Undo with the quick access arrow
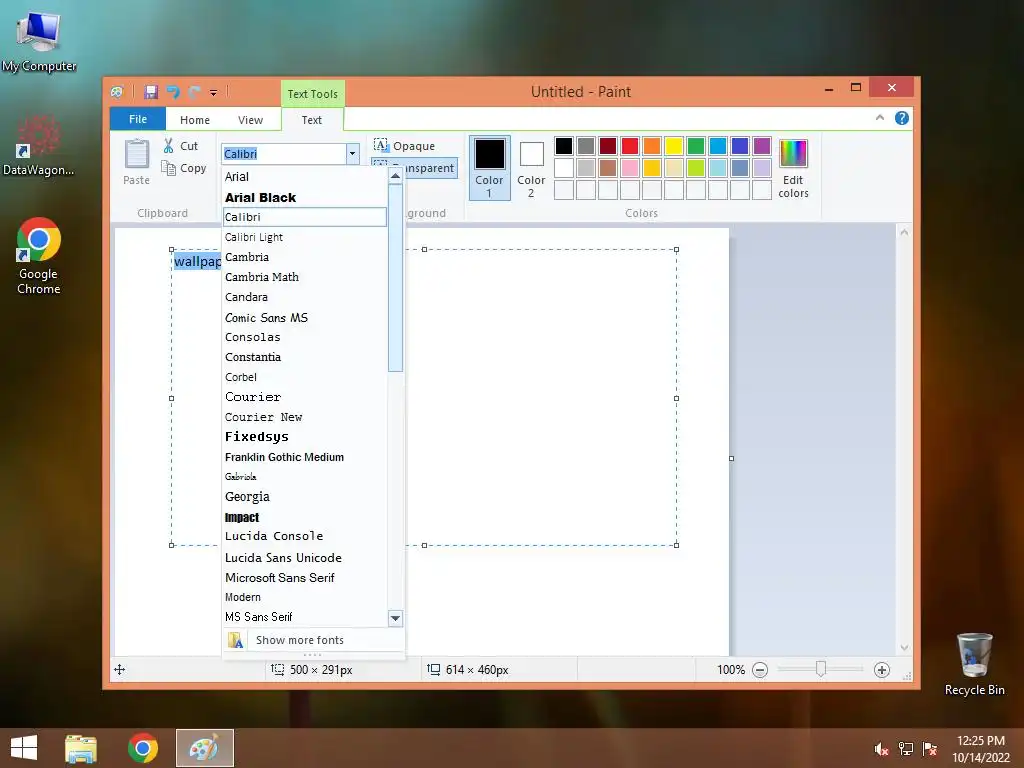1024x768 pixels. (x=173, y=92)
